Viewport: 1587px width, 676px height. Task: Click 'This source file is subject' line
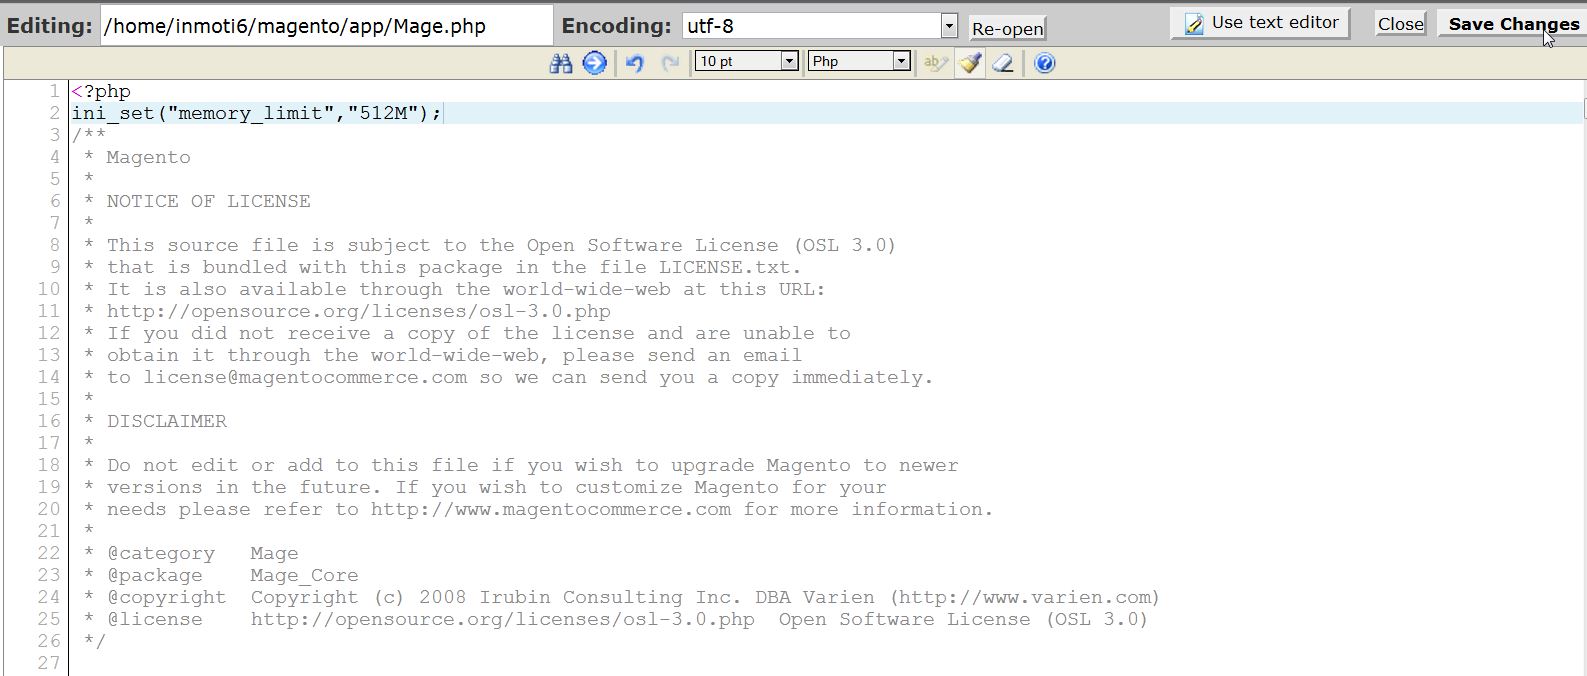click(490, 245)
